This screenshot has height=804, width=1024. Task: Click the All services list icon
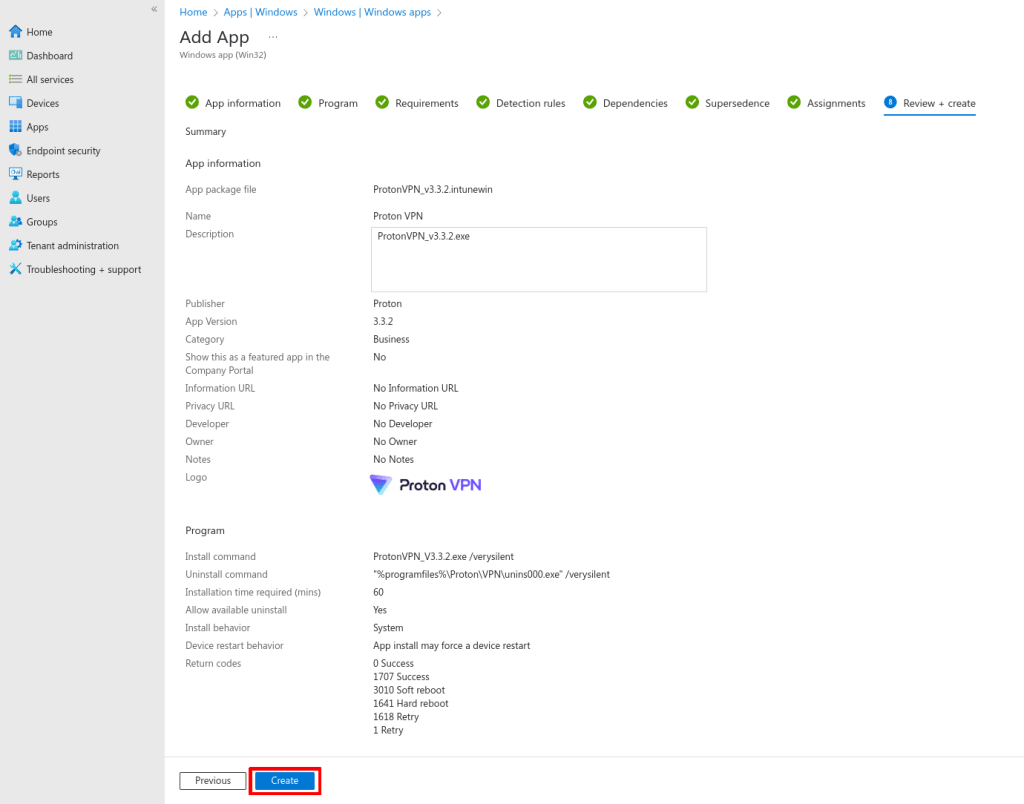[x=16, y=79]
